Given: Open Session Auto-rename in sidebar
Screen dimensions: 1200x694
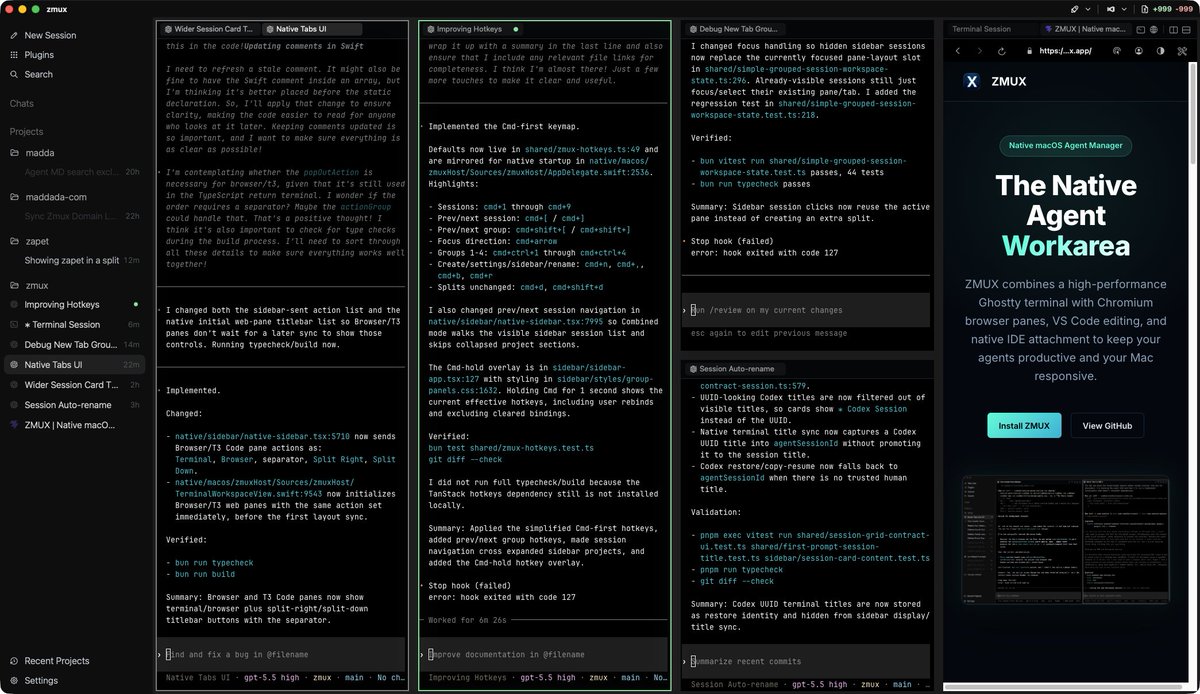Looking at the screenshot, I should (x=75, y=404).
